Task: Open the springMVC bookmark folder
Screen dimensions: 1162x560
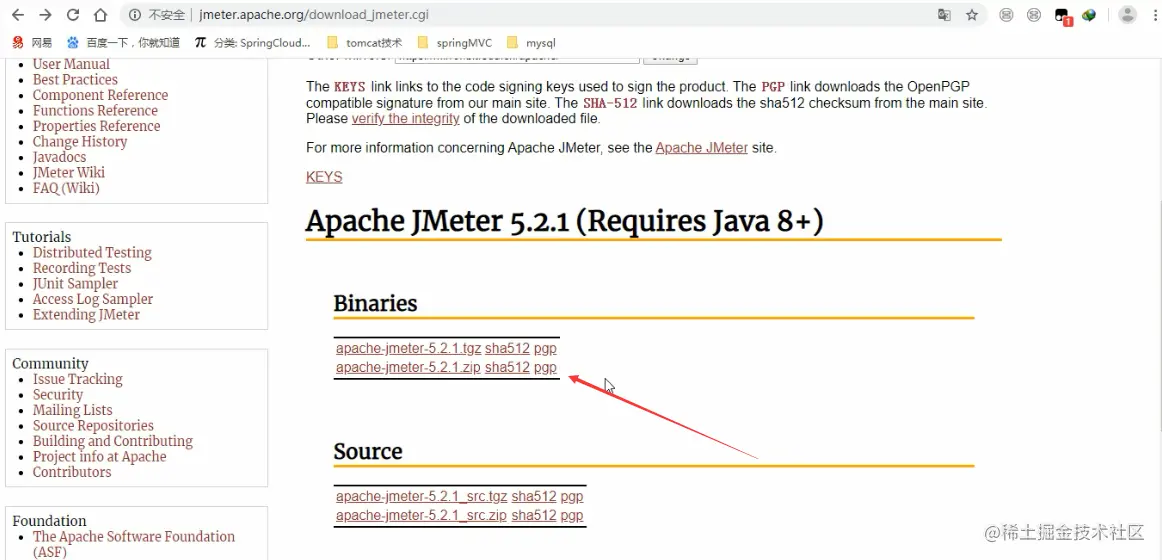Action: 454,43
